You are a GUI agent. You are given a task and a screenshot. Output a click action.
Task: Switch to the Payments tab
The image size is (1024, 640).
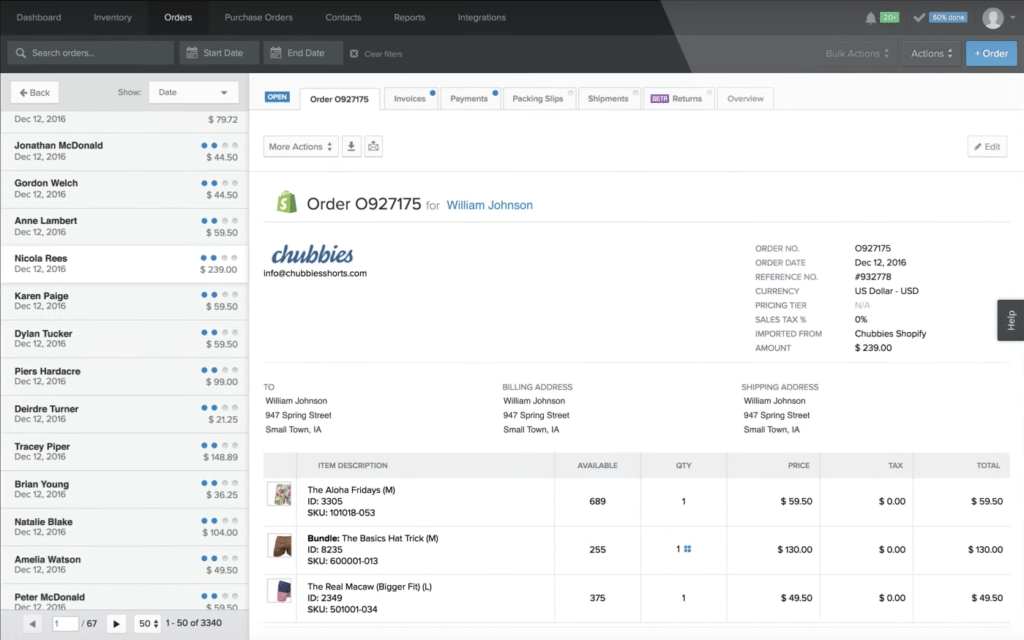pyautogui.click(x=469, y=99)
